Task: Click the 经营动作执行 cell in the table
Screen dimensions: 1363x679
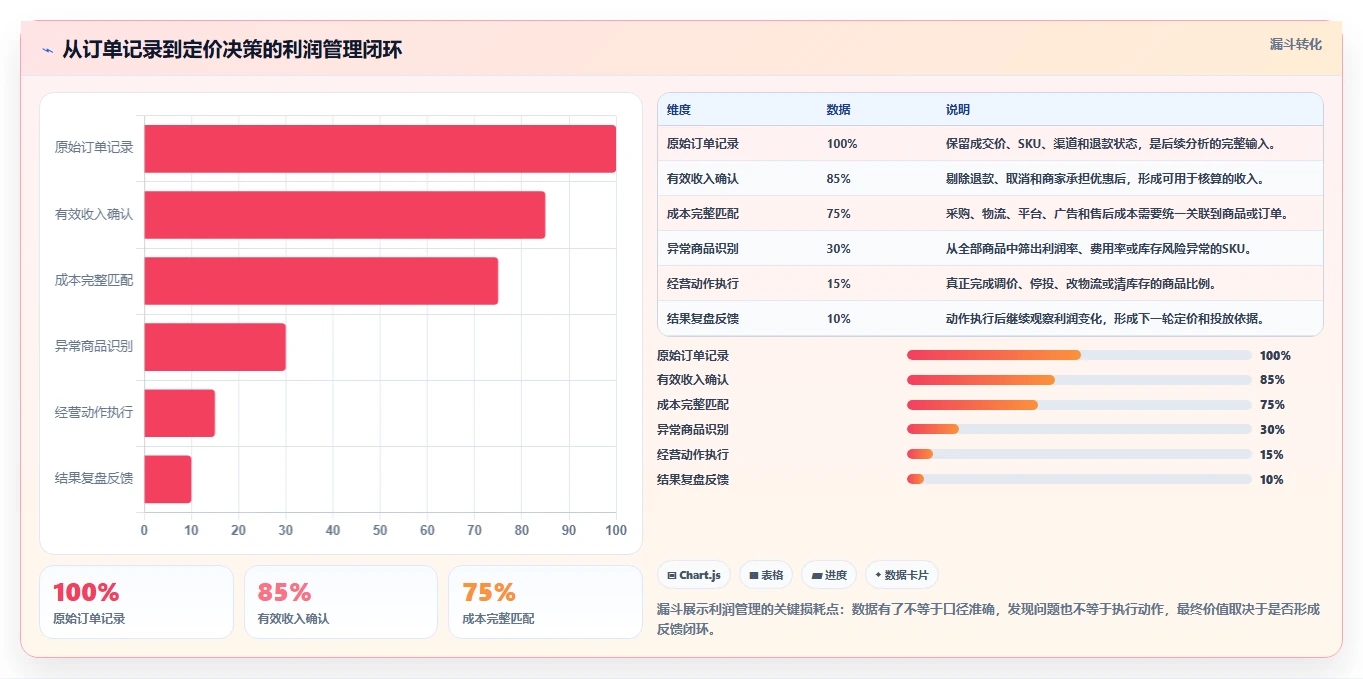Action: [x=703, y=284]
